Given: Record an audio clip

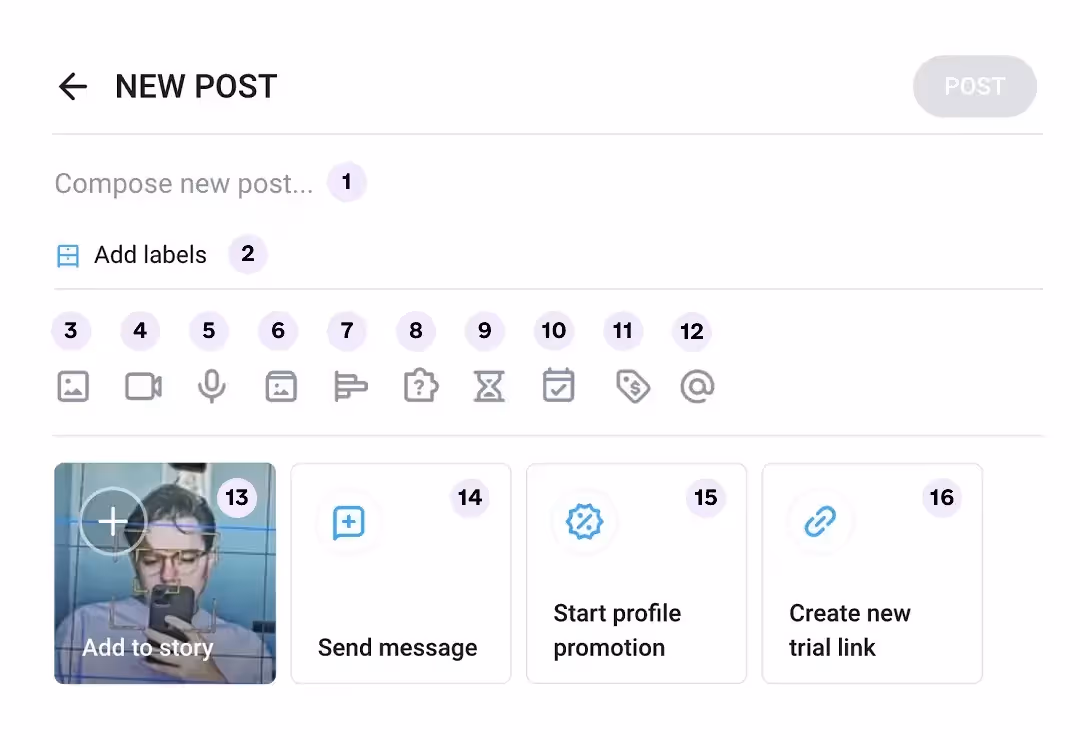Looking at the screenshot, I should coord(211,385).
